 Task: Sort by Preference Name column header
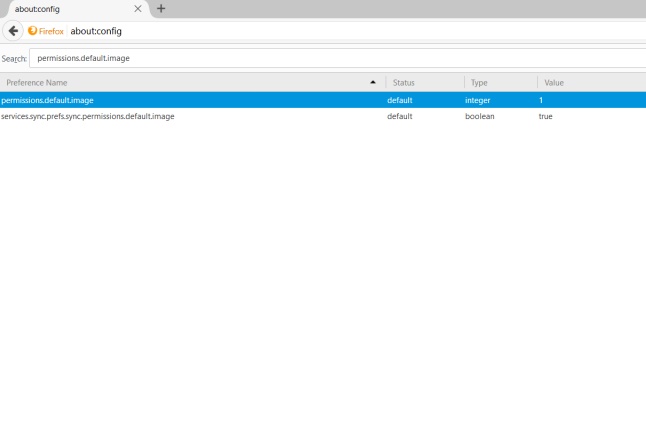click(192, 83)
